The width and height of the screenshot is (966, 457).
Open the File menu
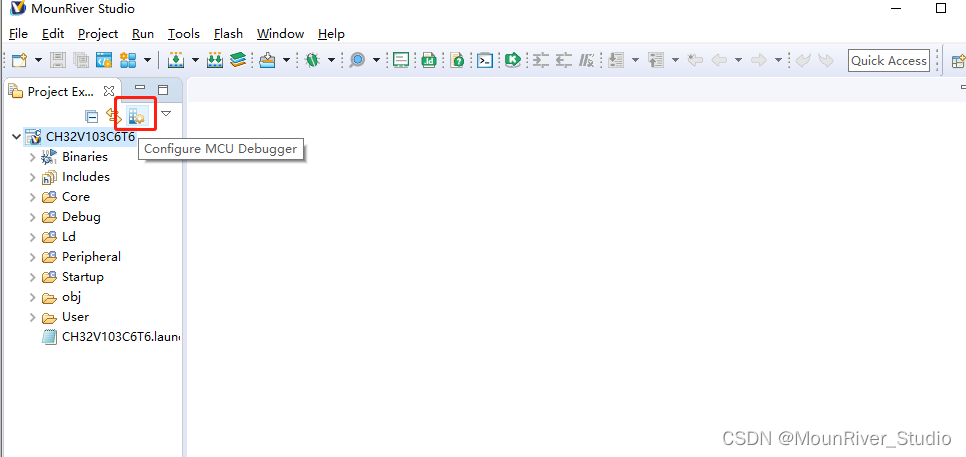pyautogui.click(x=18, y=34)
